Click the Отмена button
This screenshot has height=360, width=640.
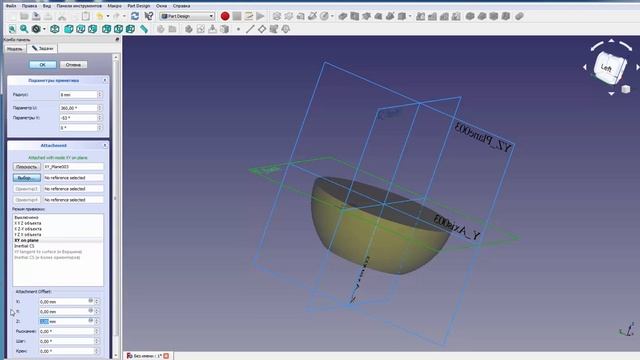pos(73,64)
